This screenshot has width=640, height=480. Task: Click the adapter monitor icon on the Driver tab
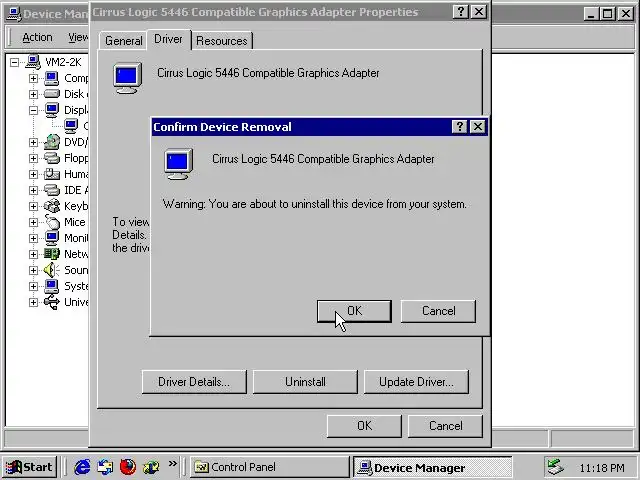[127, 78]
